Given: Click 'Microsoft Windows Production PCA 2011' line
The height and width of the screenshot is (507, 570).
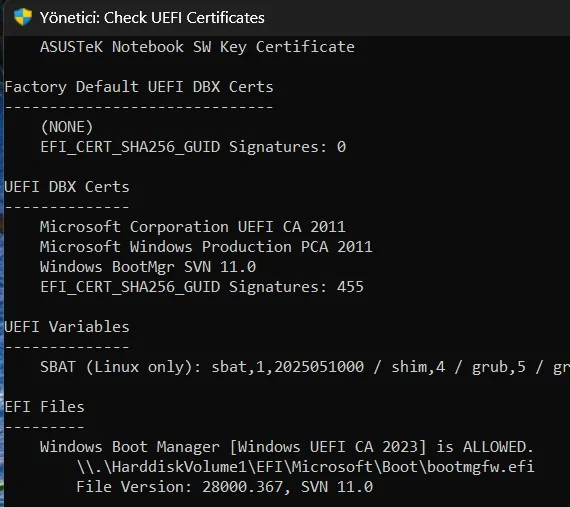Looking at the screenshot, I should (x=206, y=247).
